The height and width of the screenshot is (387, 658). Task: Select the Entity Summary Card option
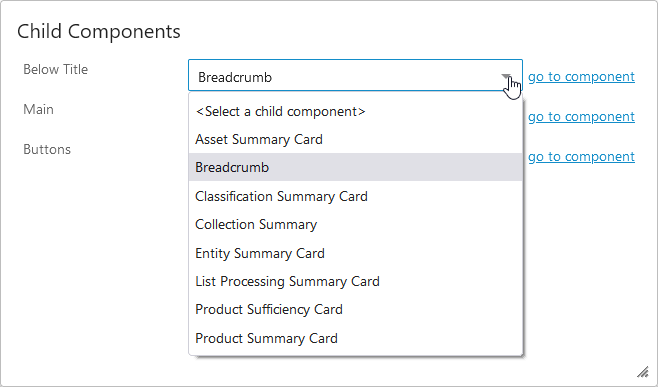(355, 254)
